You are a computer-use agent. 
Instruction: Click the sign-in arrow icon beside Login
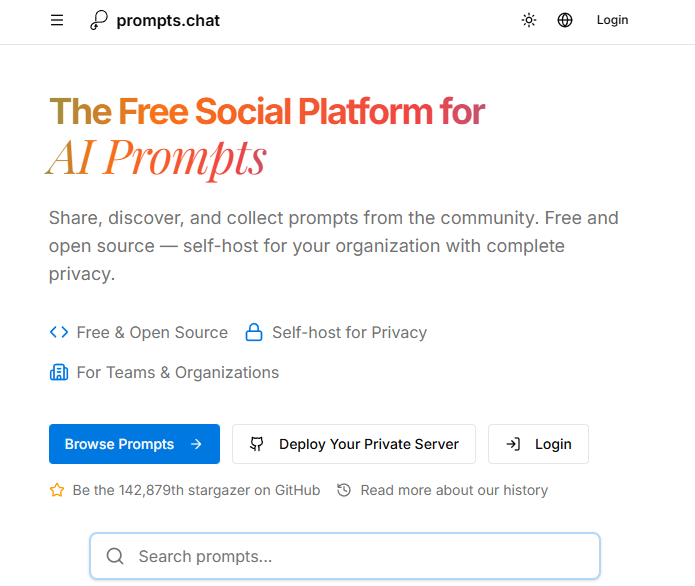tap(513, 444)
